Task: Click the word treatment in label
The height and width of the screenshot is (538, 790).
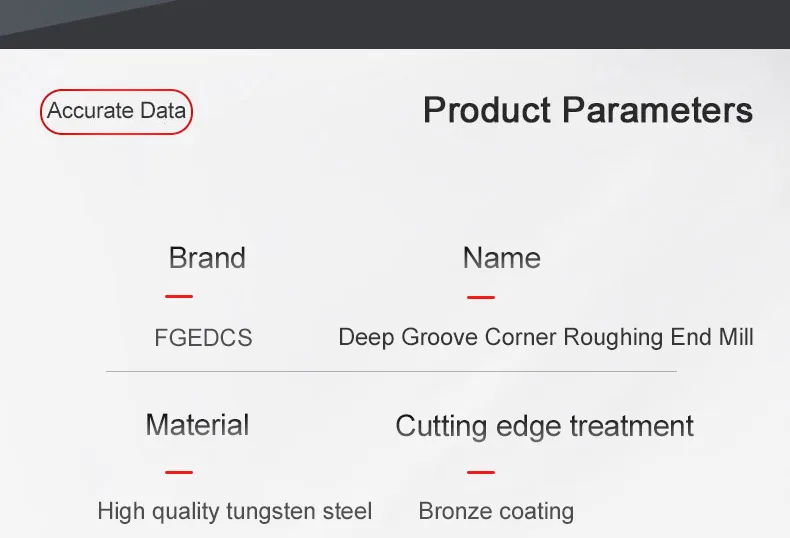Action: click(632, 427)
